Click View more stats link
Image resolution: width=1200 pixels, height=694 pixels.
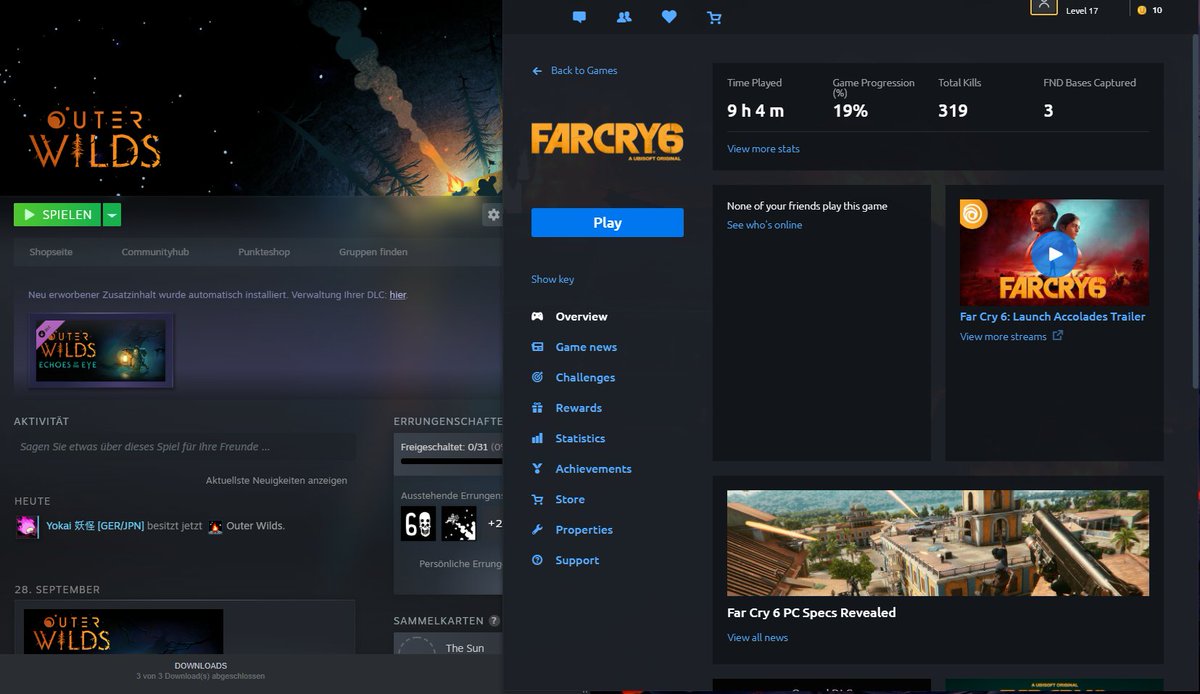click(x=763, y=149)
